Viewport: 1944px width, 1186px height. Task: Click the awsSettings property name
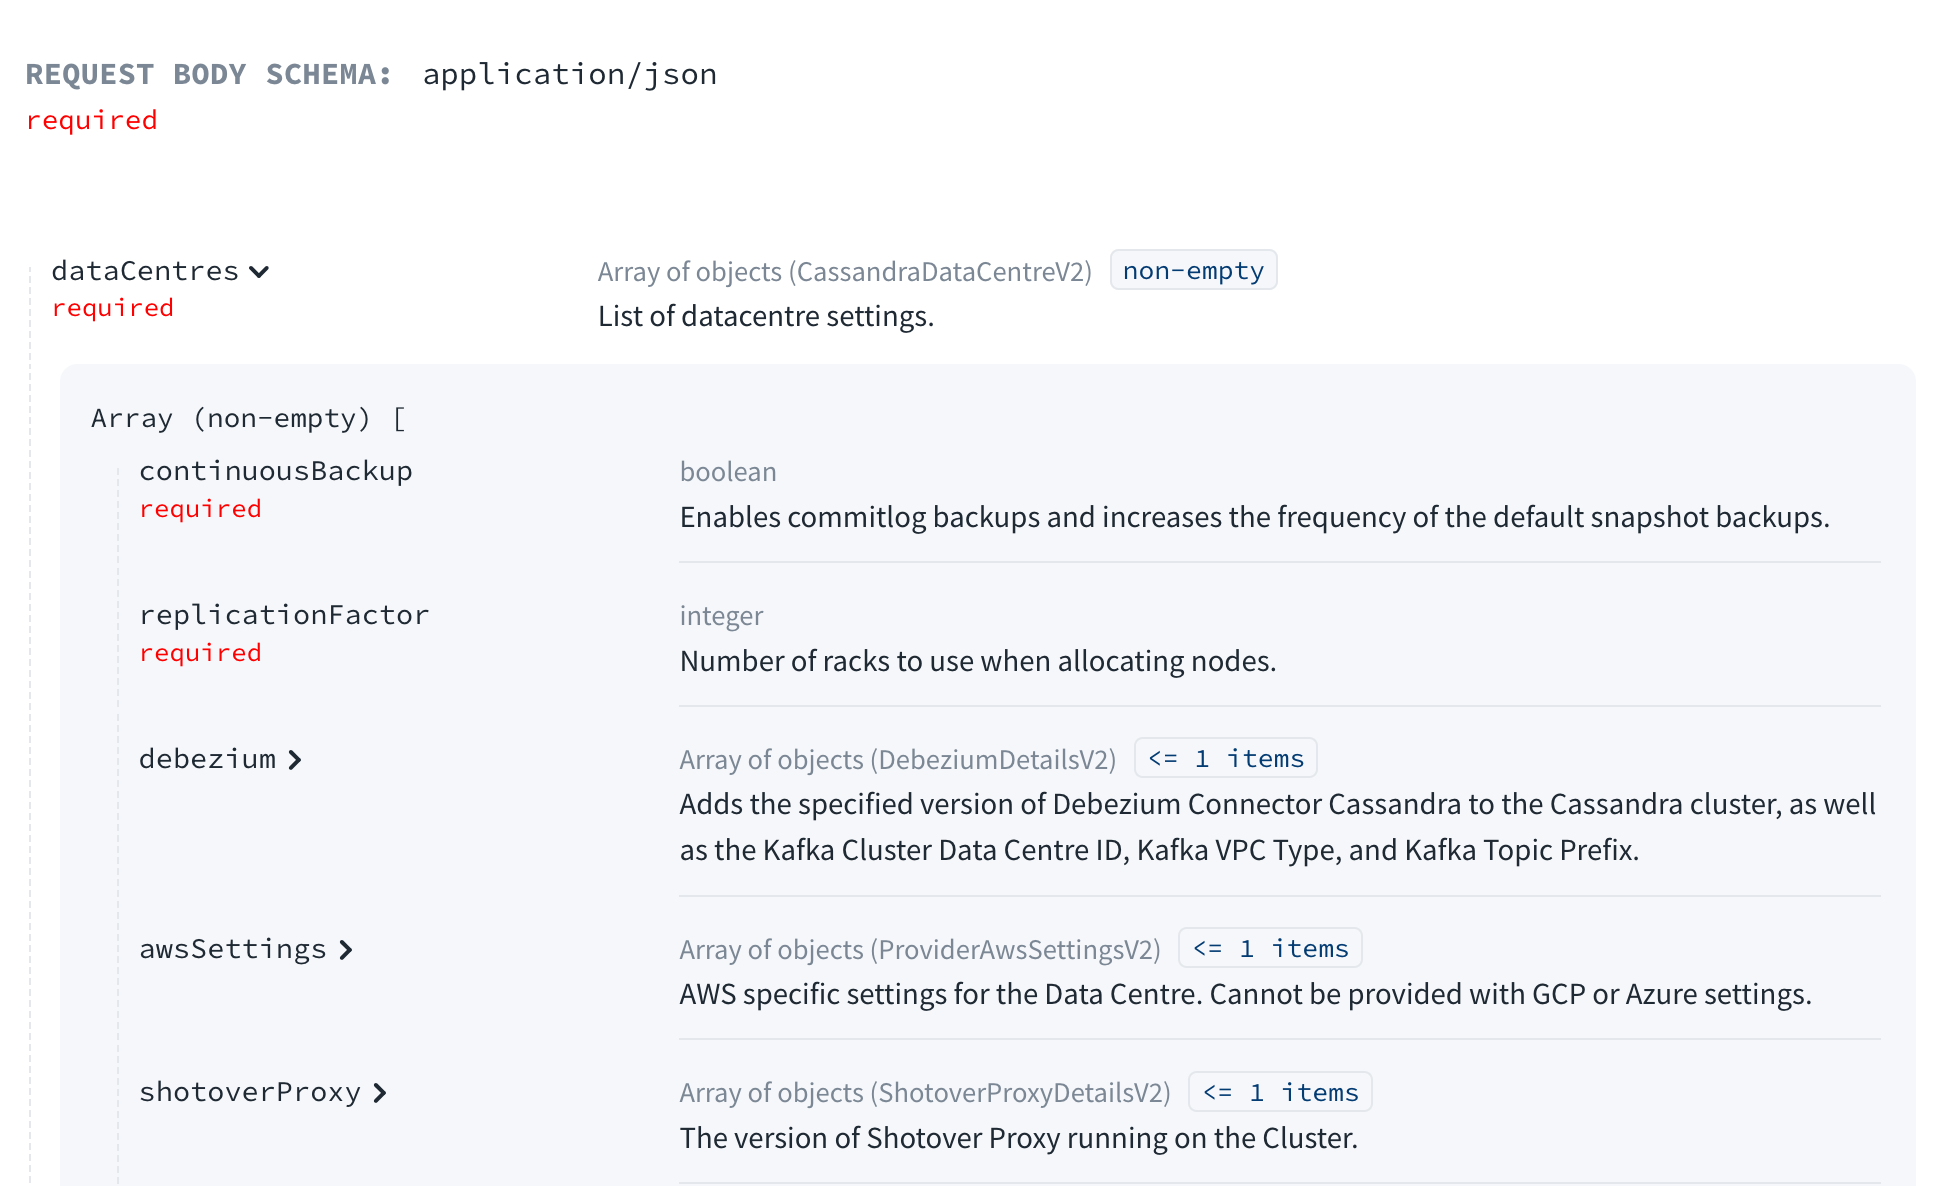point(232,949)
